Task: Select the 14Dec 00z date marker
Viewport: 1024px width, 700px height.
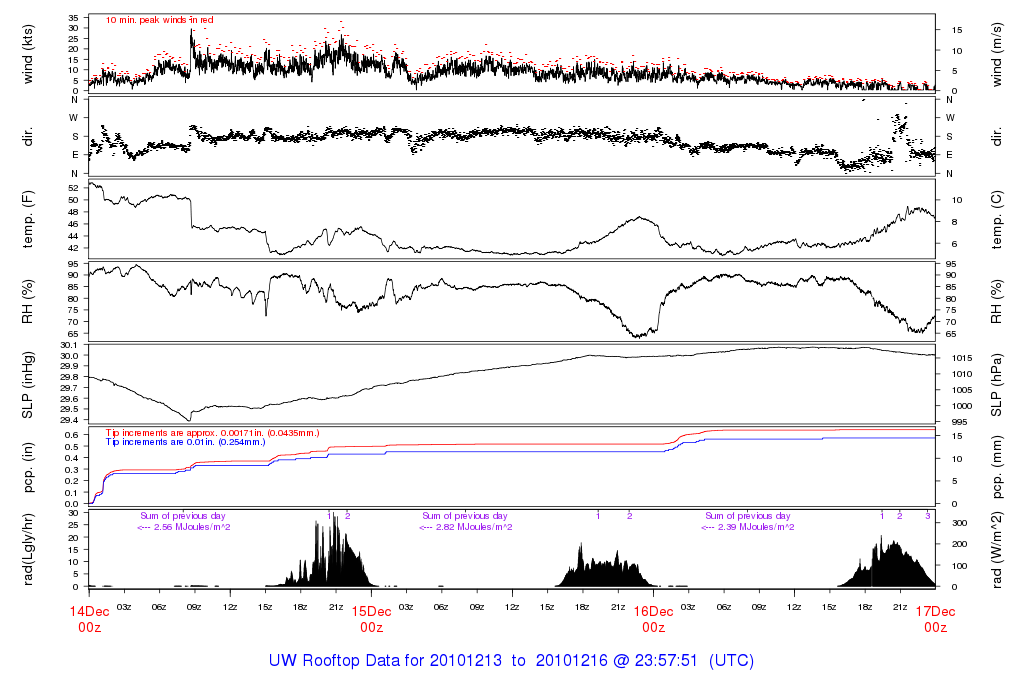Action: click(88, 619)
